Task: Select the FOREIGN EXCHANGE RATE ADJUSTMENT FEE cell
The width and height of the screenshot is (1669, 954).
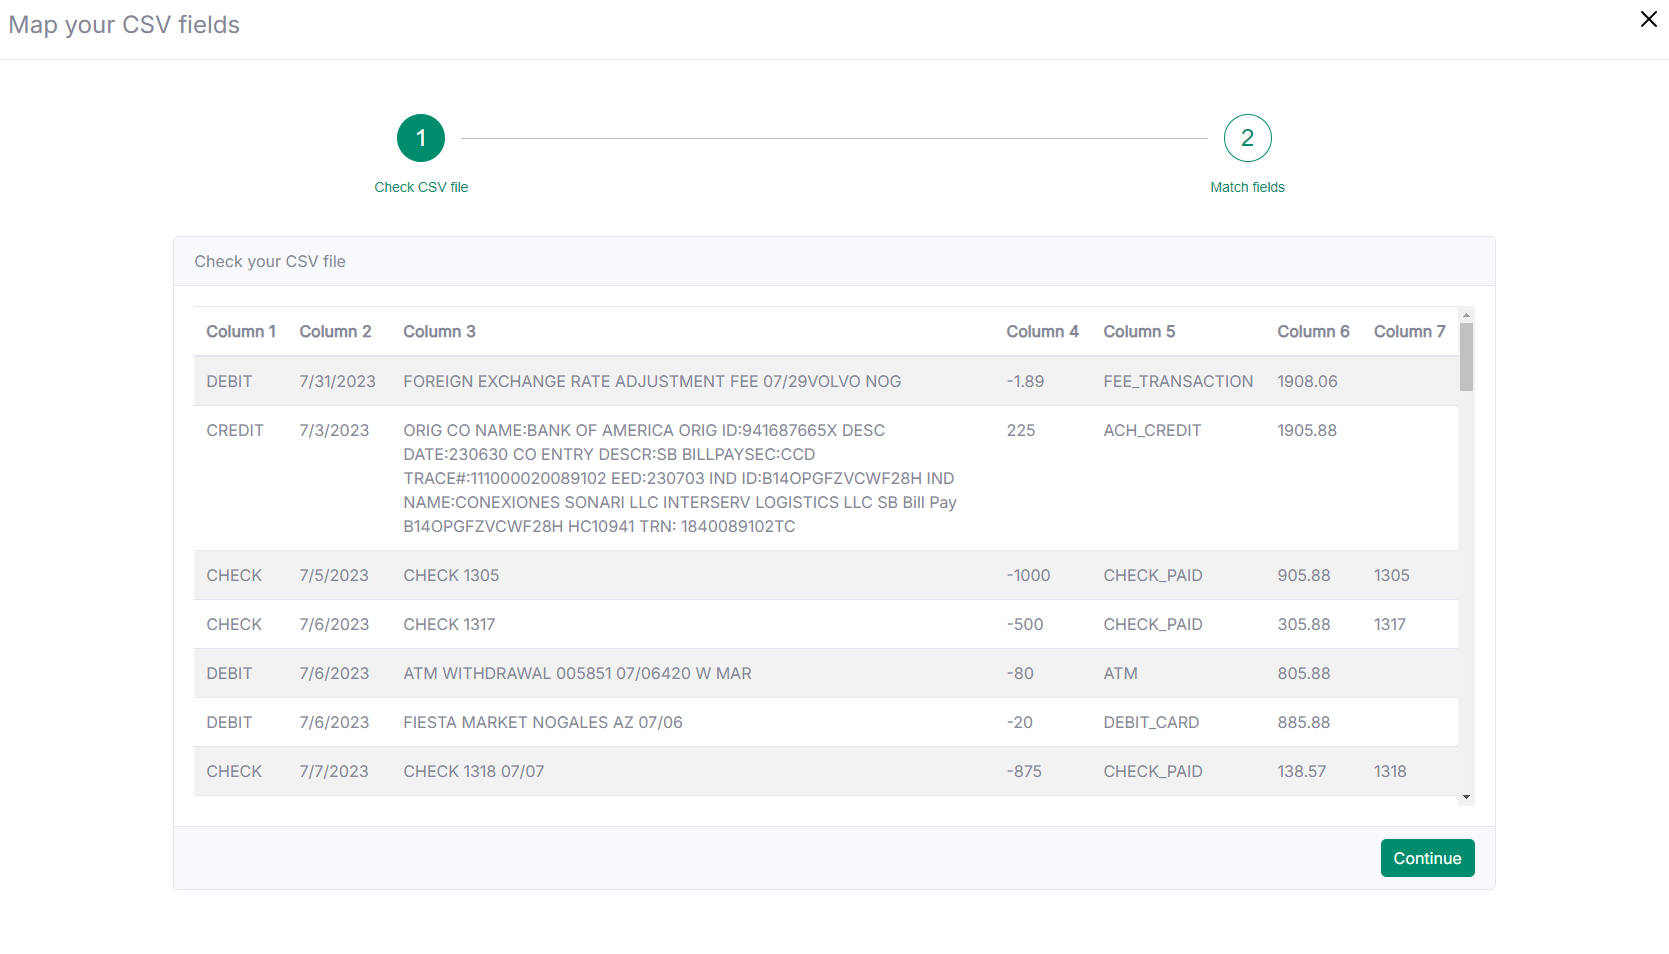Action: 652,382
